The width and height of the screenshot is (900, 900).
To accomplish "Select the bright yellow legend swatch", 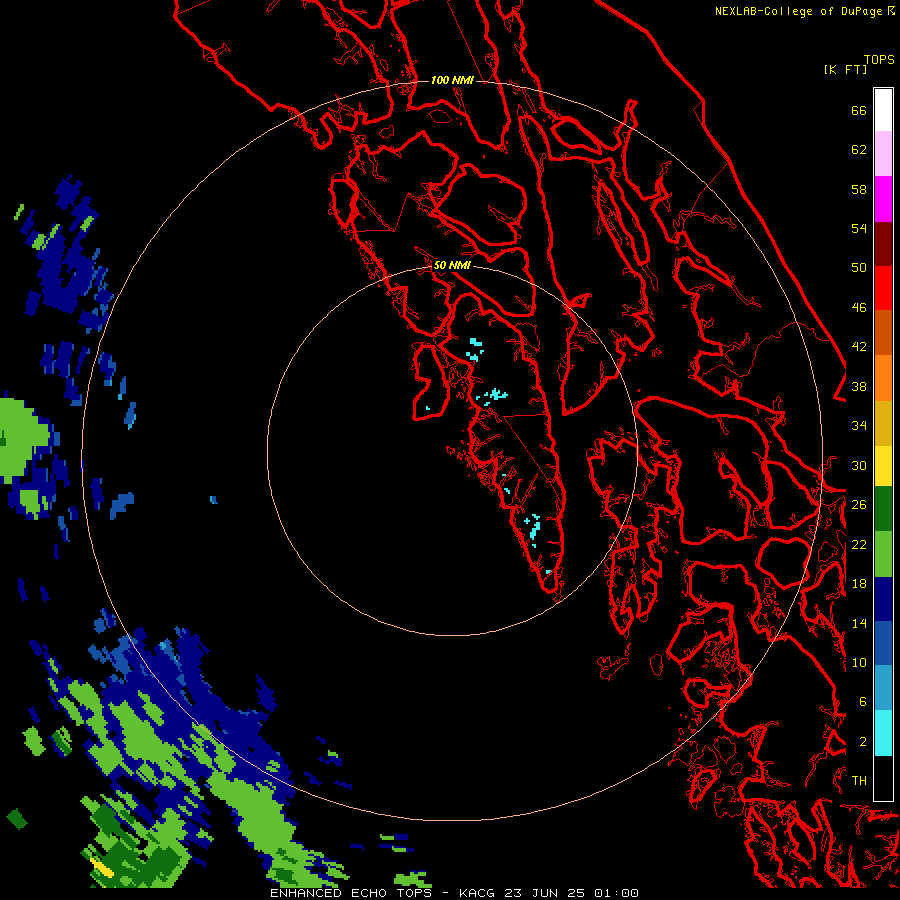I will click(883, 465).
